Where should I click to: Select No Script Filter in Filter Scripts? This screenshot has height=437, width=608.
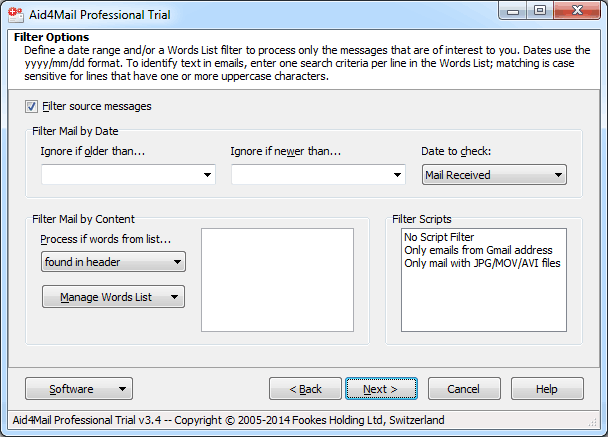click(439, 237)
